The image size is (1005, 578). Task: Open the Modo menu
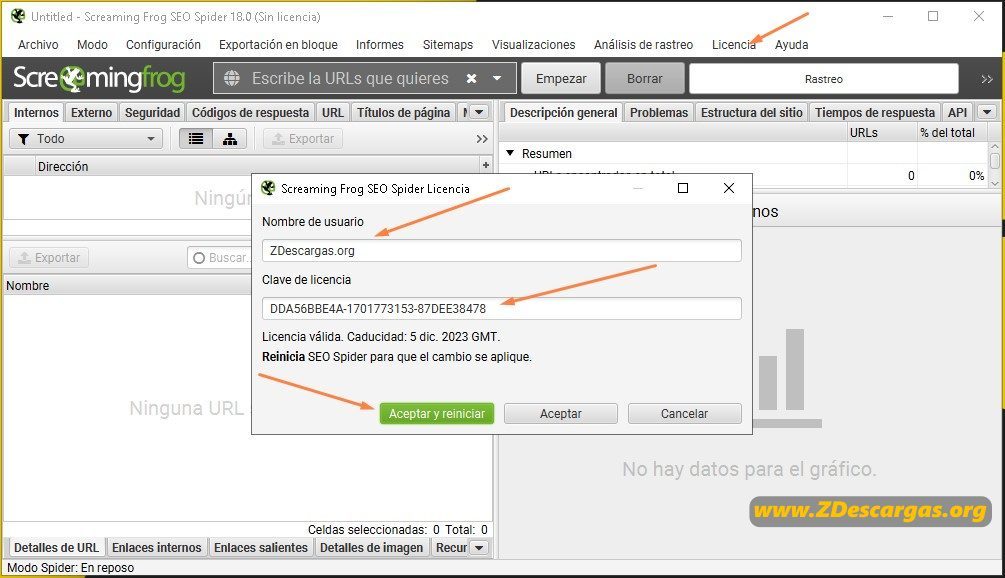(92, 45)
